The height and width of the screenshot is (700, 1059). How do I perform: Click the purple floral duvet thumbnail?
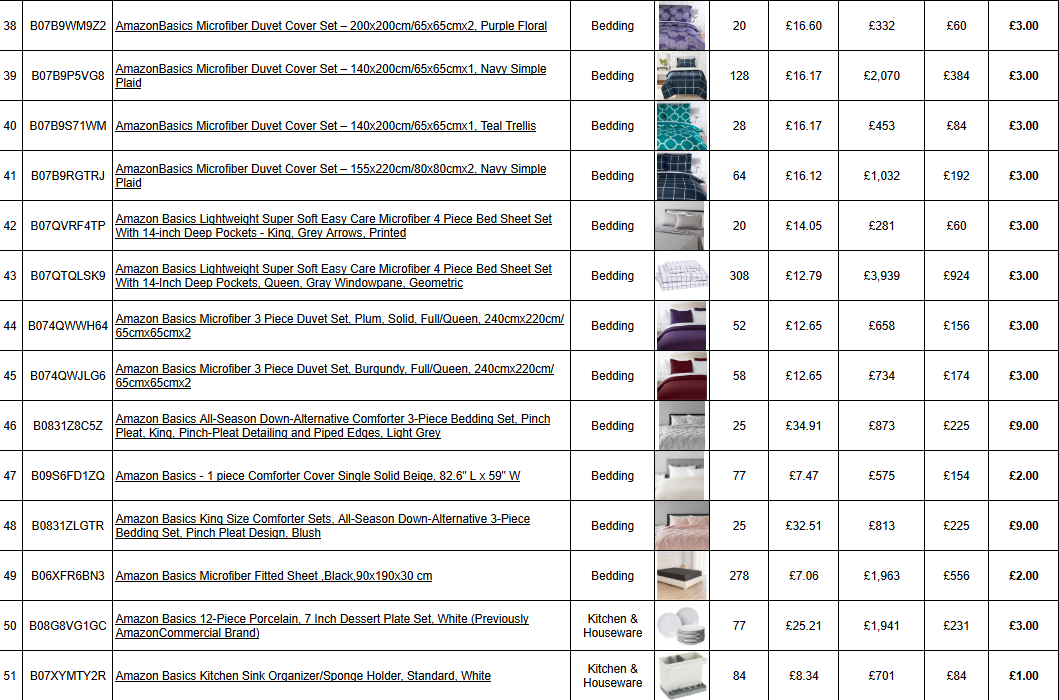[681, 26]
